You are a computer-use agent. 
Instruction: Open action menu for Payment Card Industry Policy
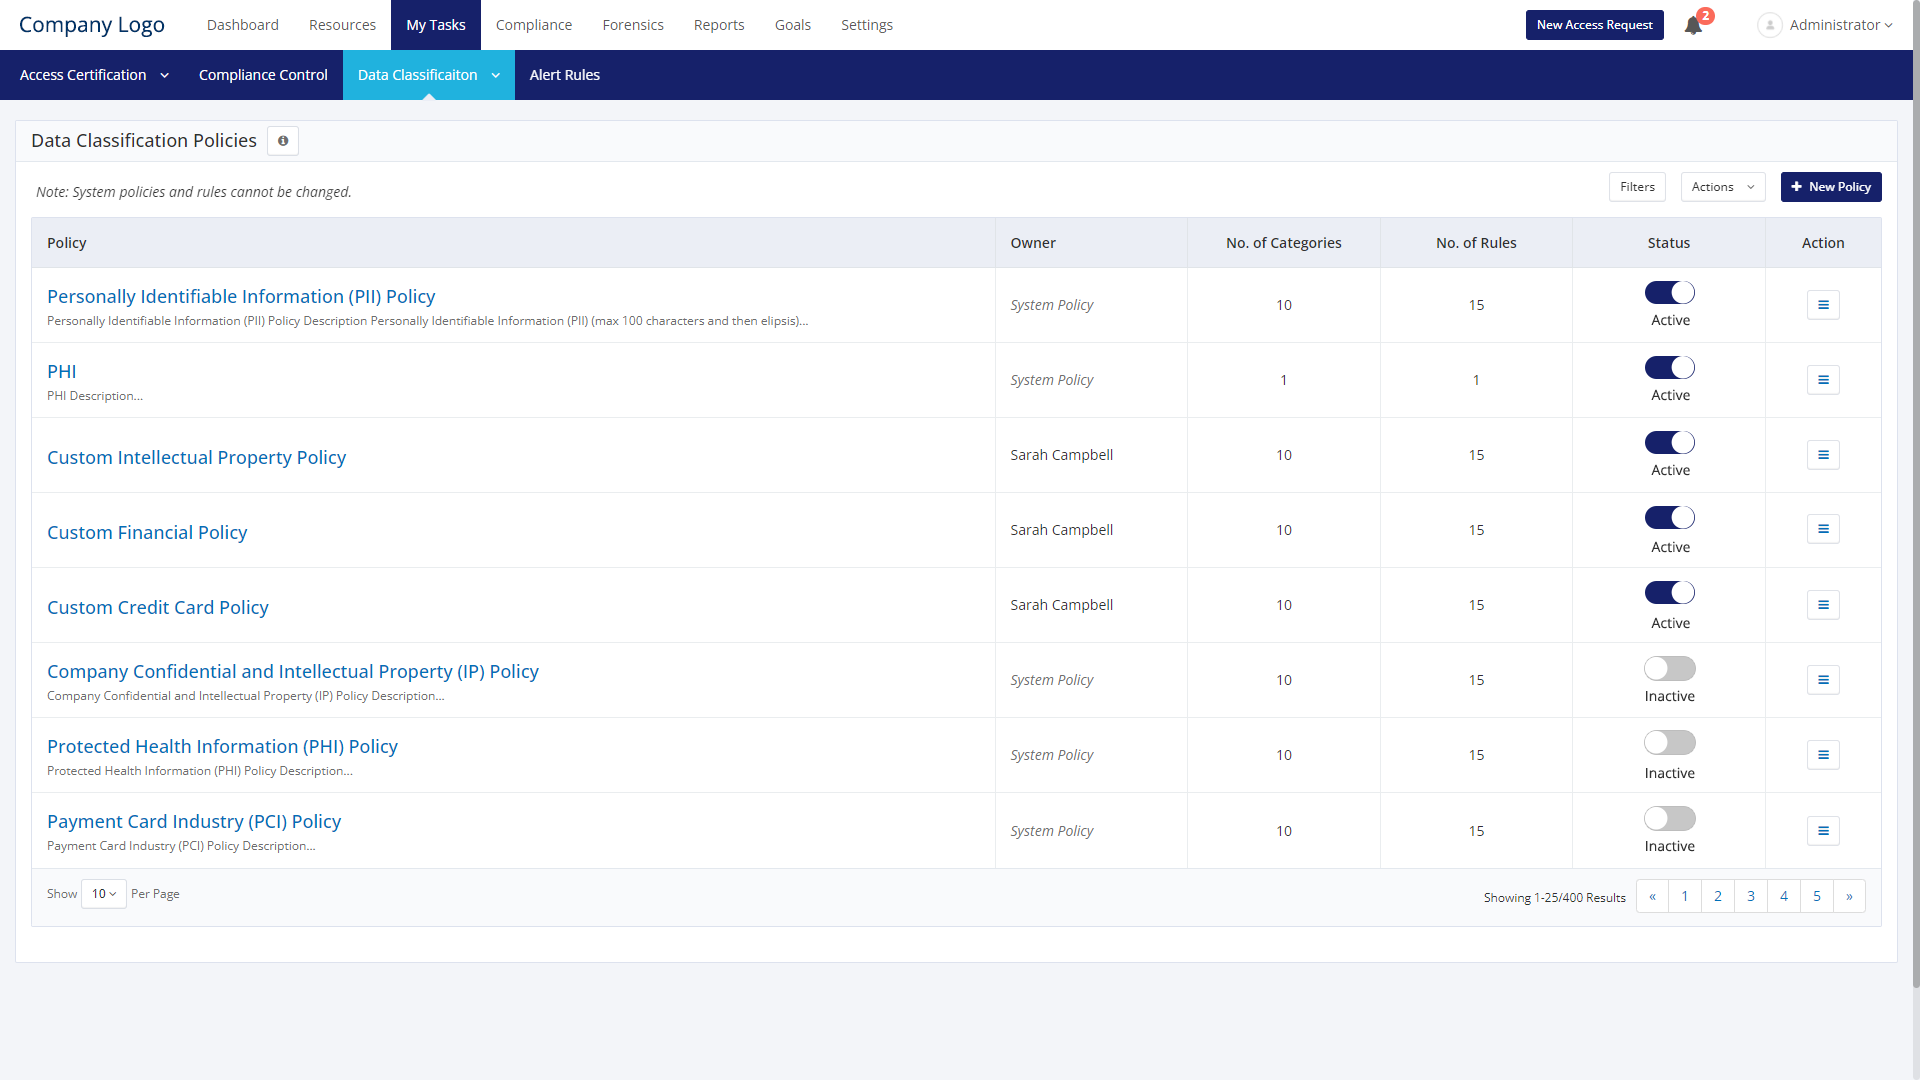[x=1823, y=831]
